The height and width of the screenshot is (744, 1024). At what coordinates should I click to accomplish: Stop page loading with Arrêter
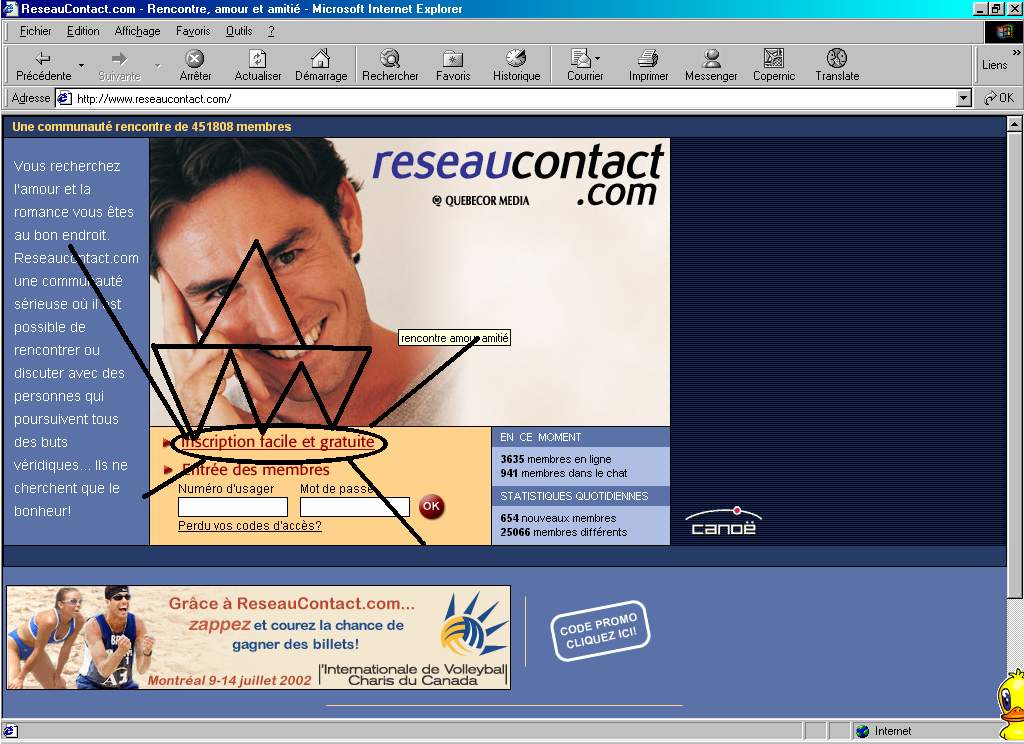click(195, 65)
